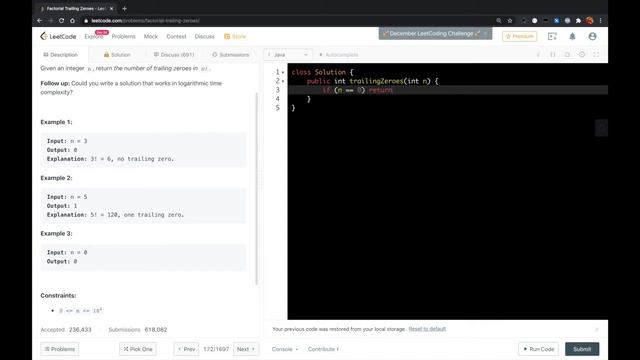Viewport: 640px width, 360px height.
Task: Go to Next problem
Action: (246, 349)
